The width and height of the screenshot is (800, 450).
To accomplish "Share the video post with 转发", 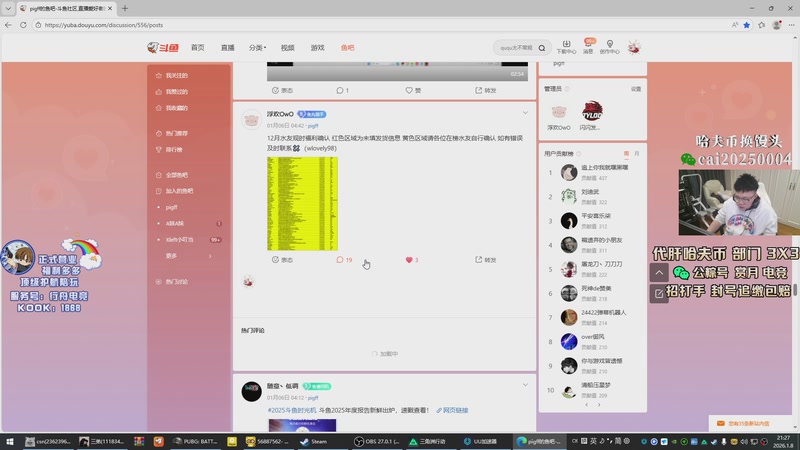I will point(486,90).
